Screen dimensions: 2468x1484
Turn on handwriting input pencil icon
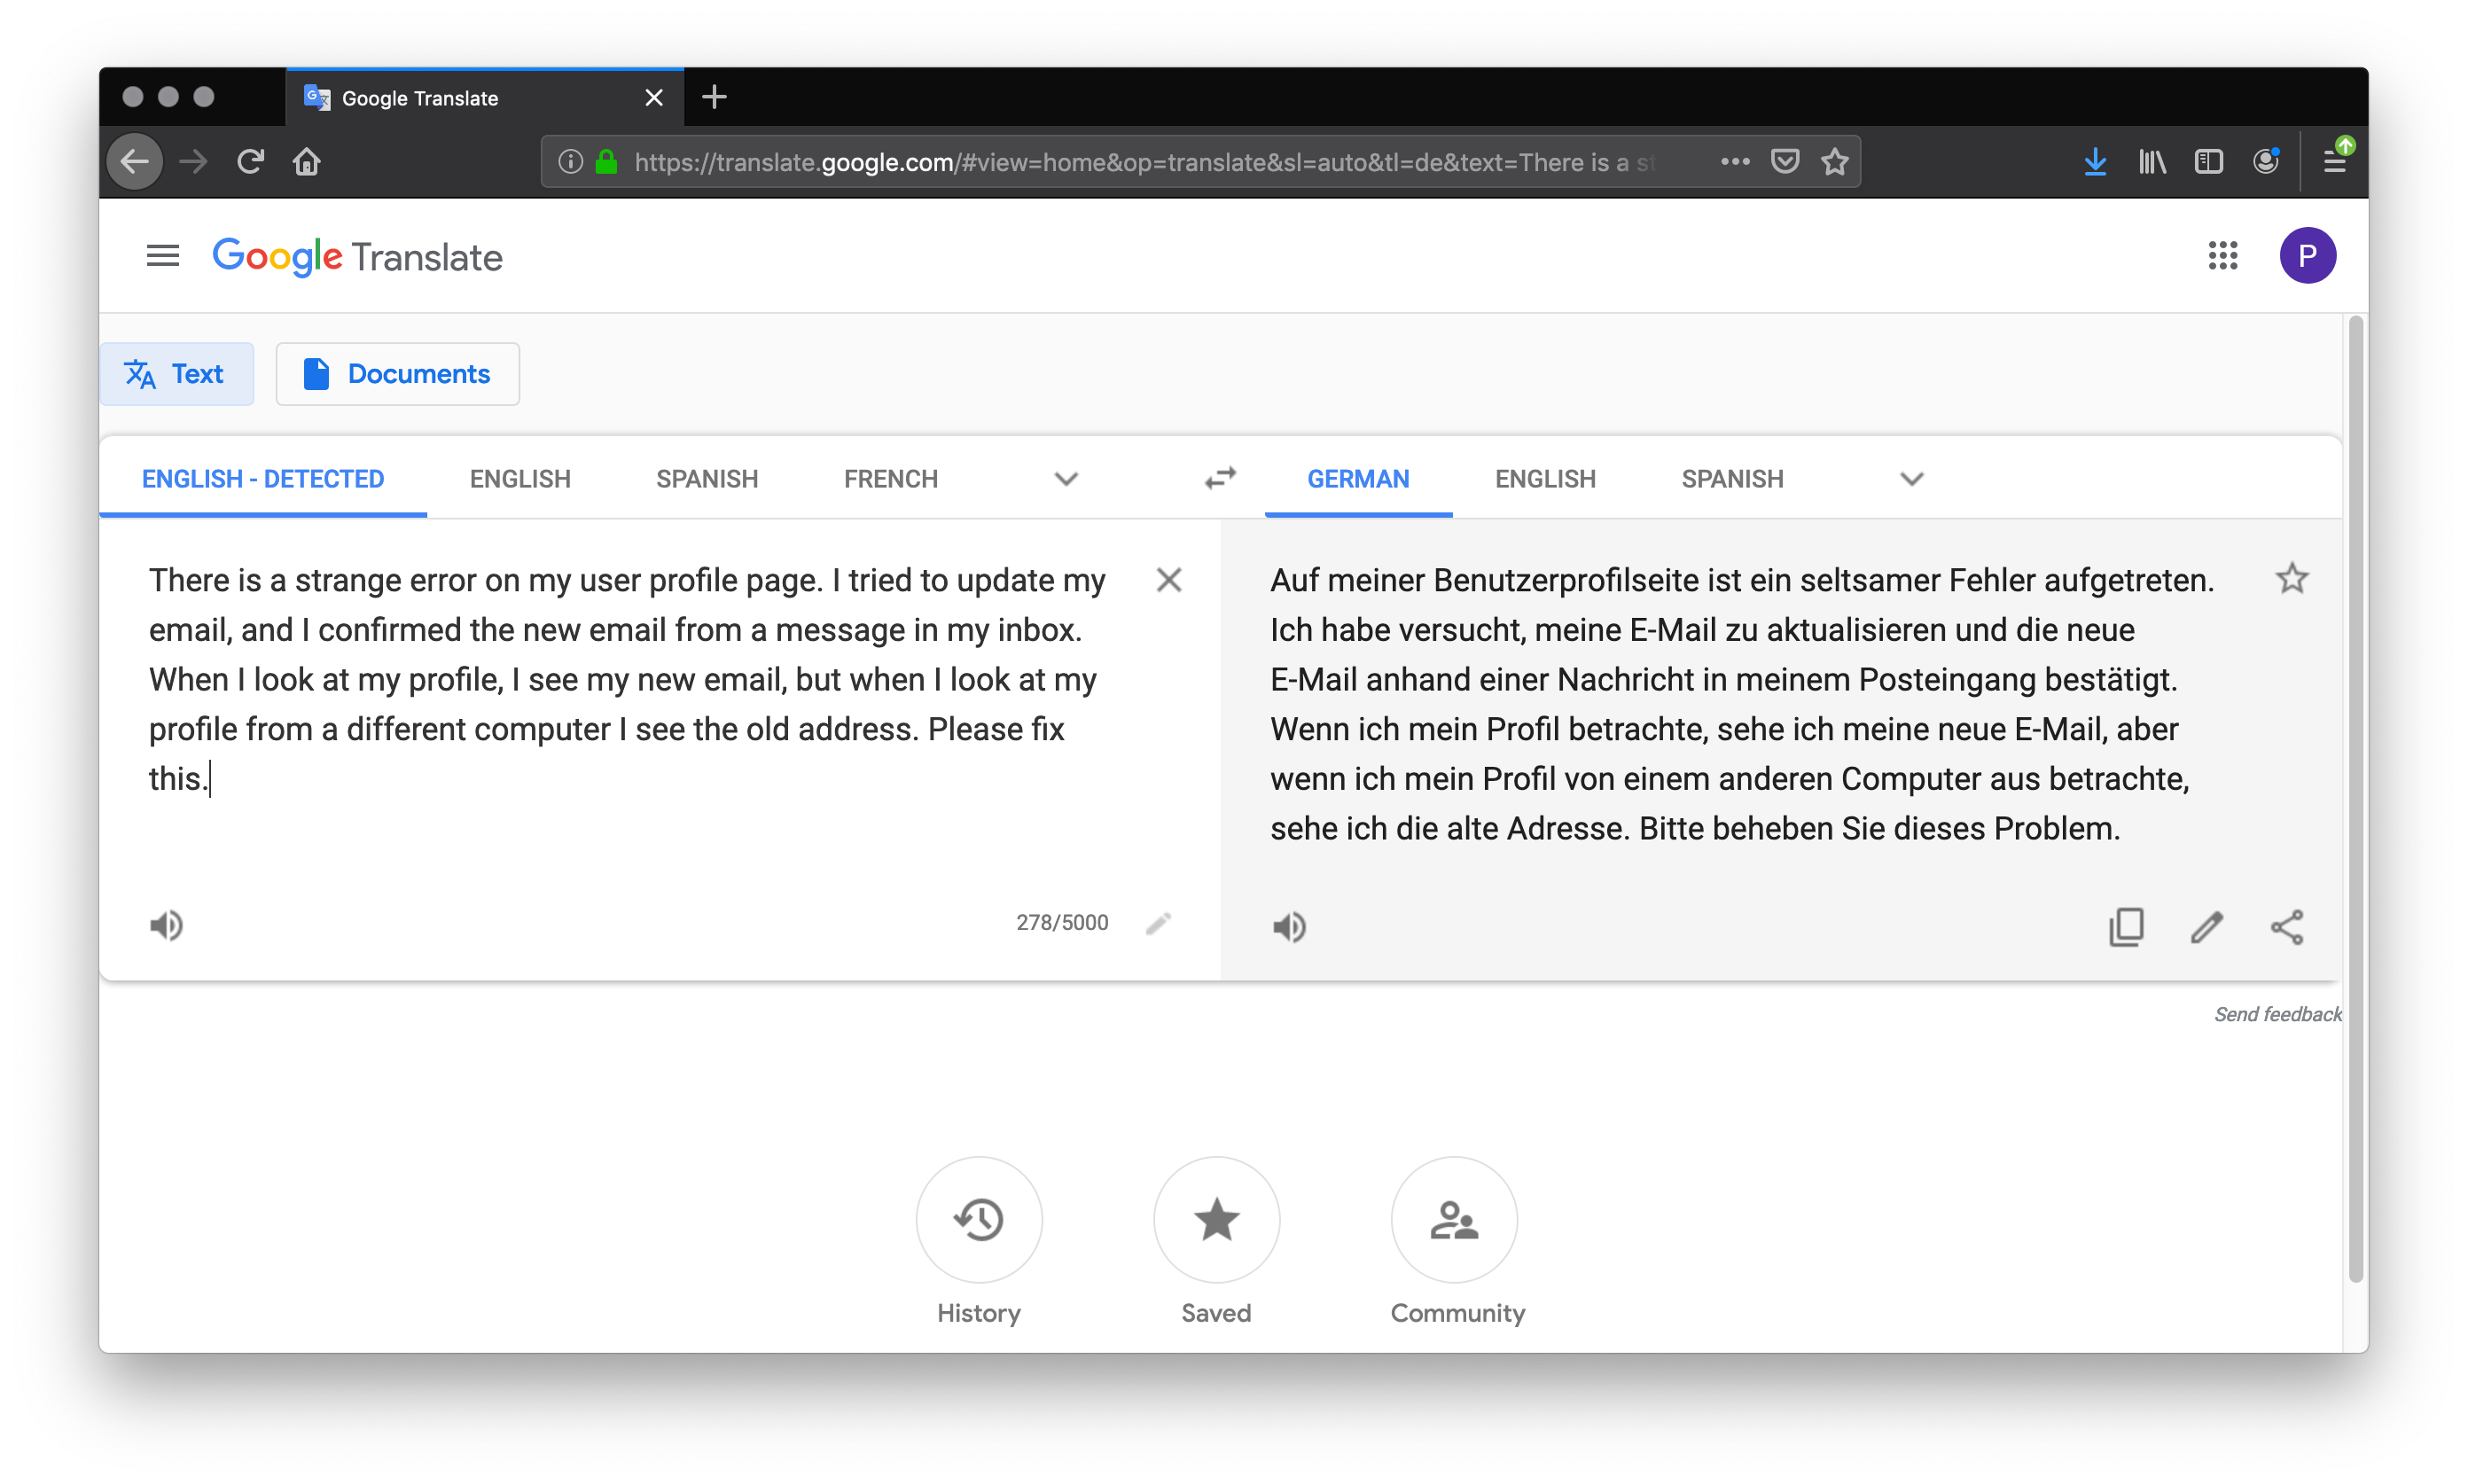click(x=1158, y=922)
